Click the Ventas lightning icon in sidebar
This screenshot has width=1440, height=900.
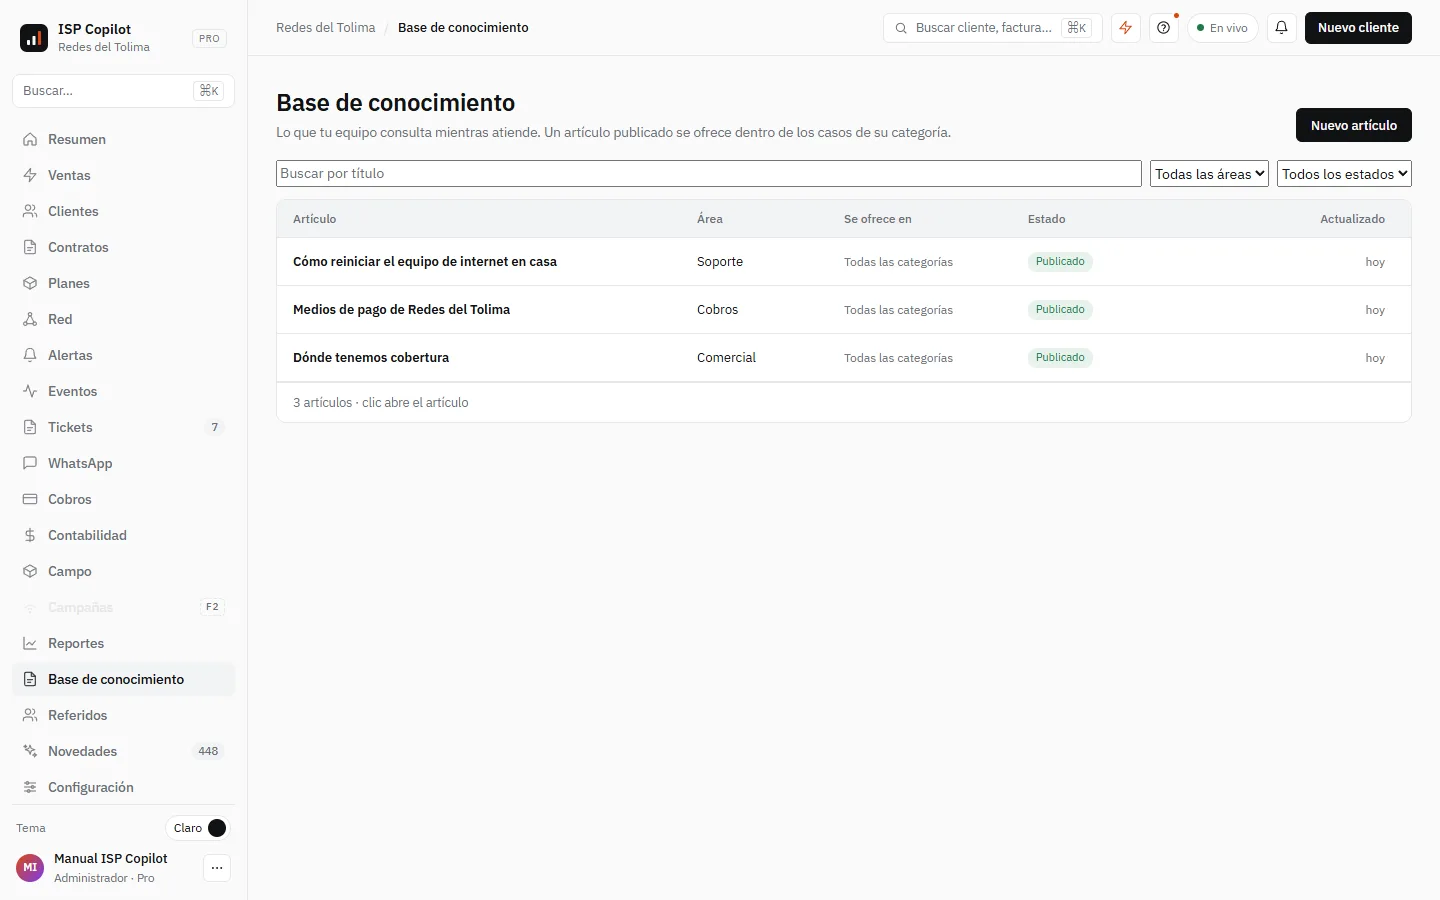pyautogui.click(x=30, y=175)
